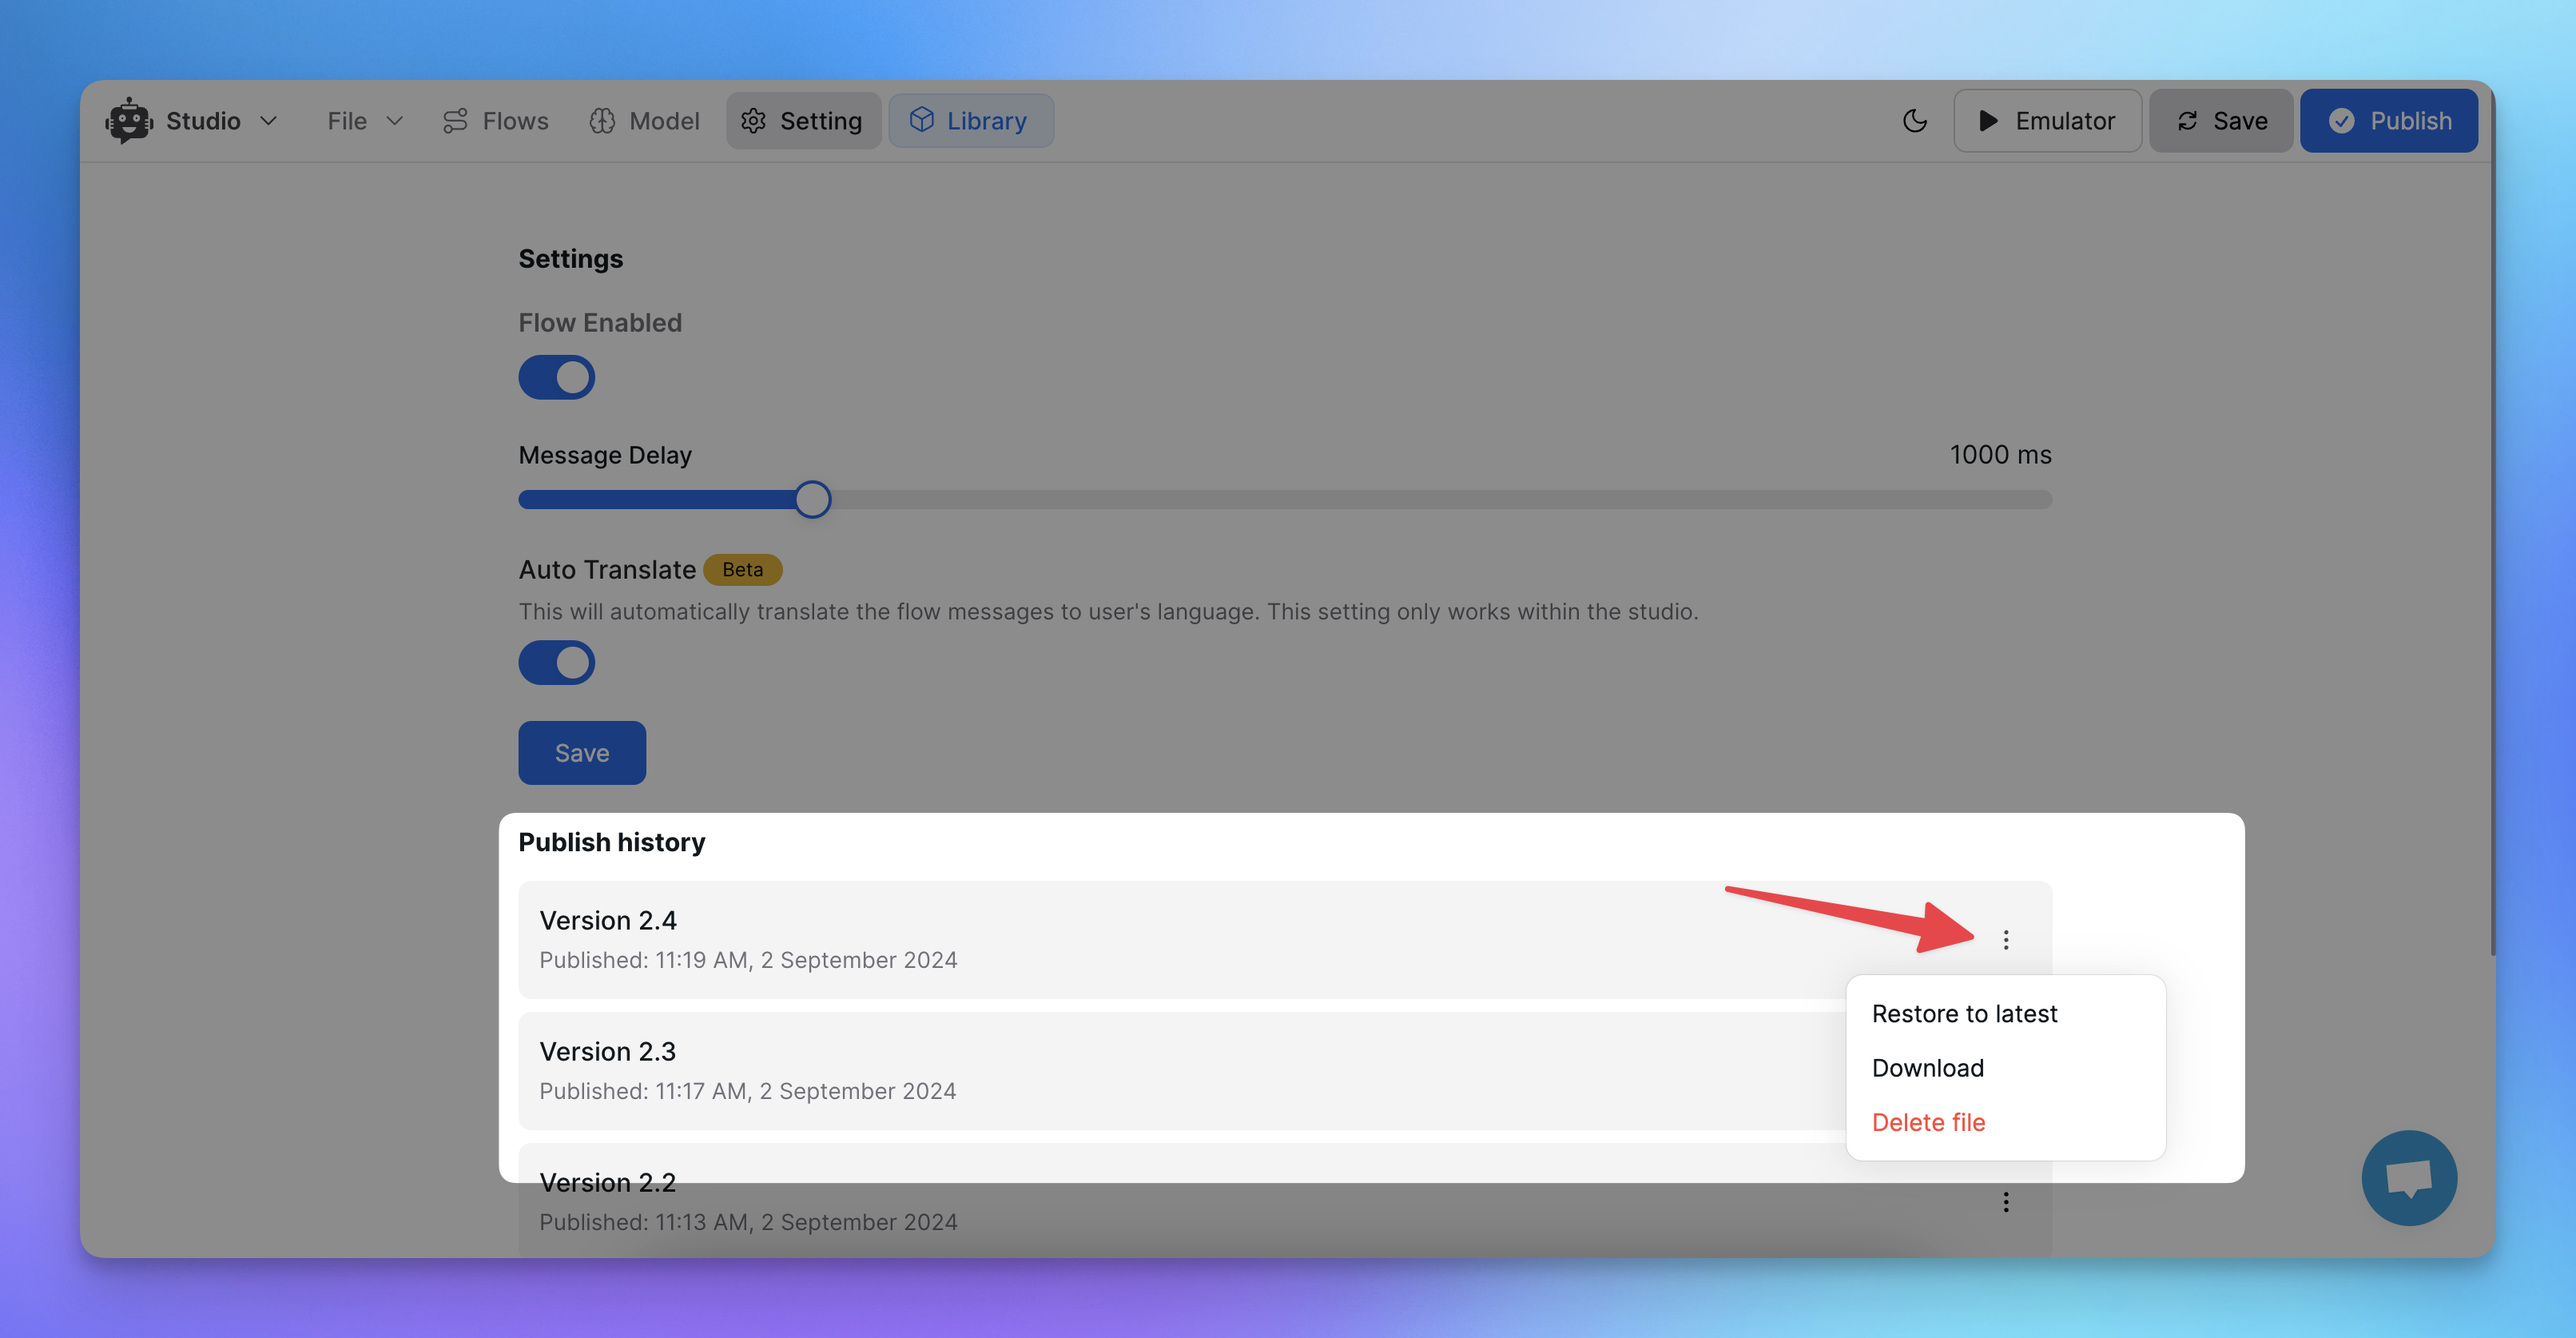This screenshot has width=2576, height=1338.
Task: Click the Beta badge
Action: point(743,570)
